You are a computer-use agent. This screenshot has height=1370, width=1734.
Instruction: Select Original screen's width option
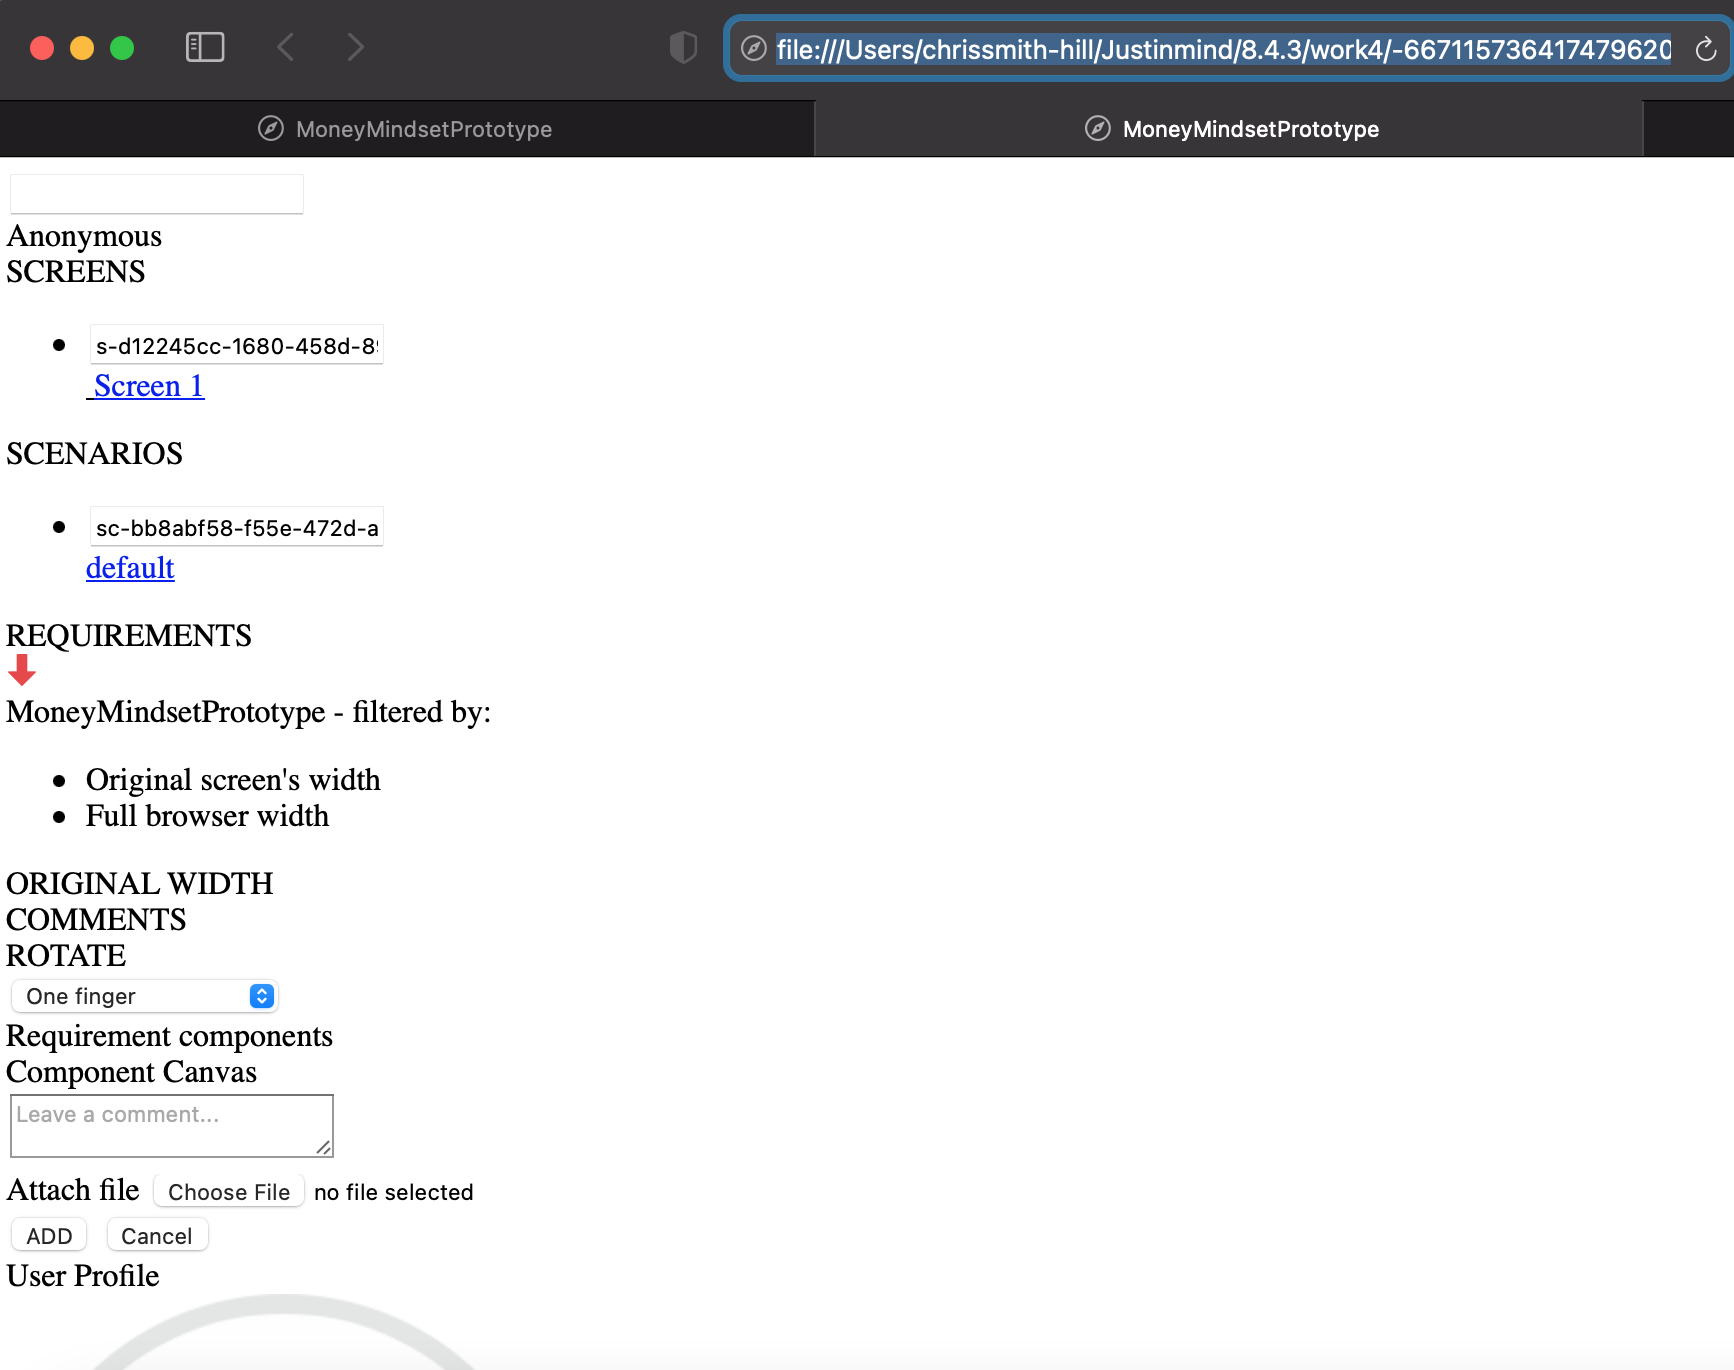coord(233,780)
